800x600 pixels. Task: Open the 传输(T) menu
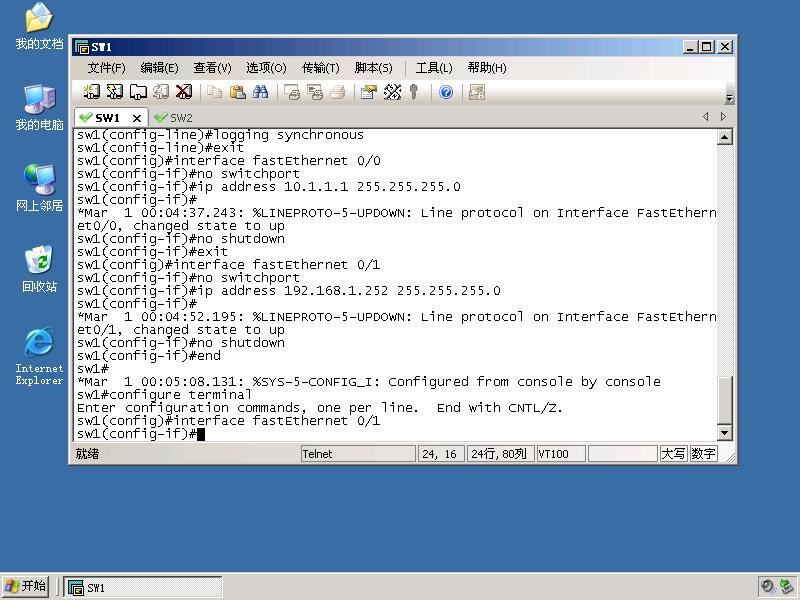coord(320,68)
